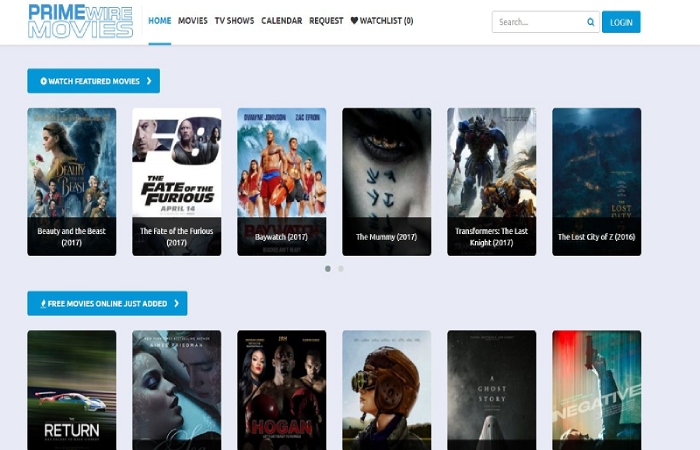Open Beauty and the Beast poster

click(x=72, y=181)
